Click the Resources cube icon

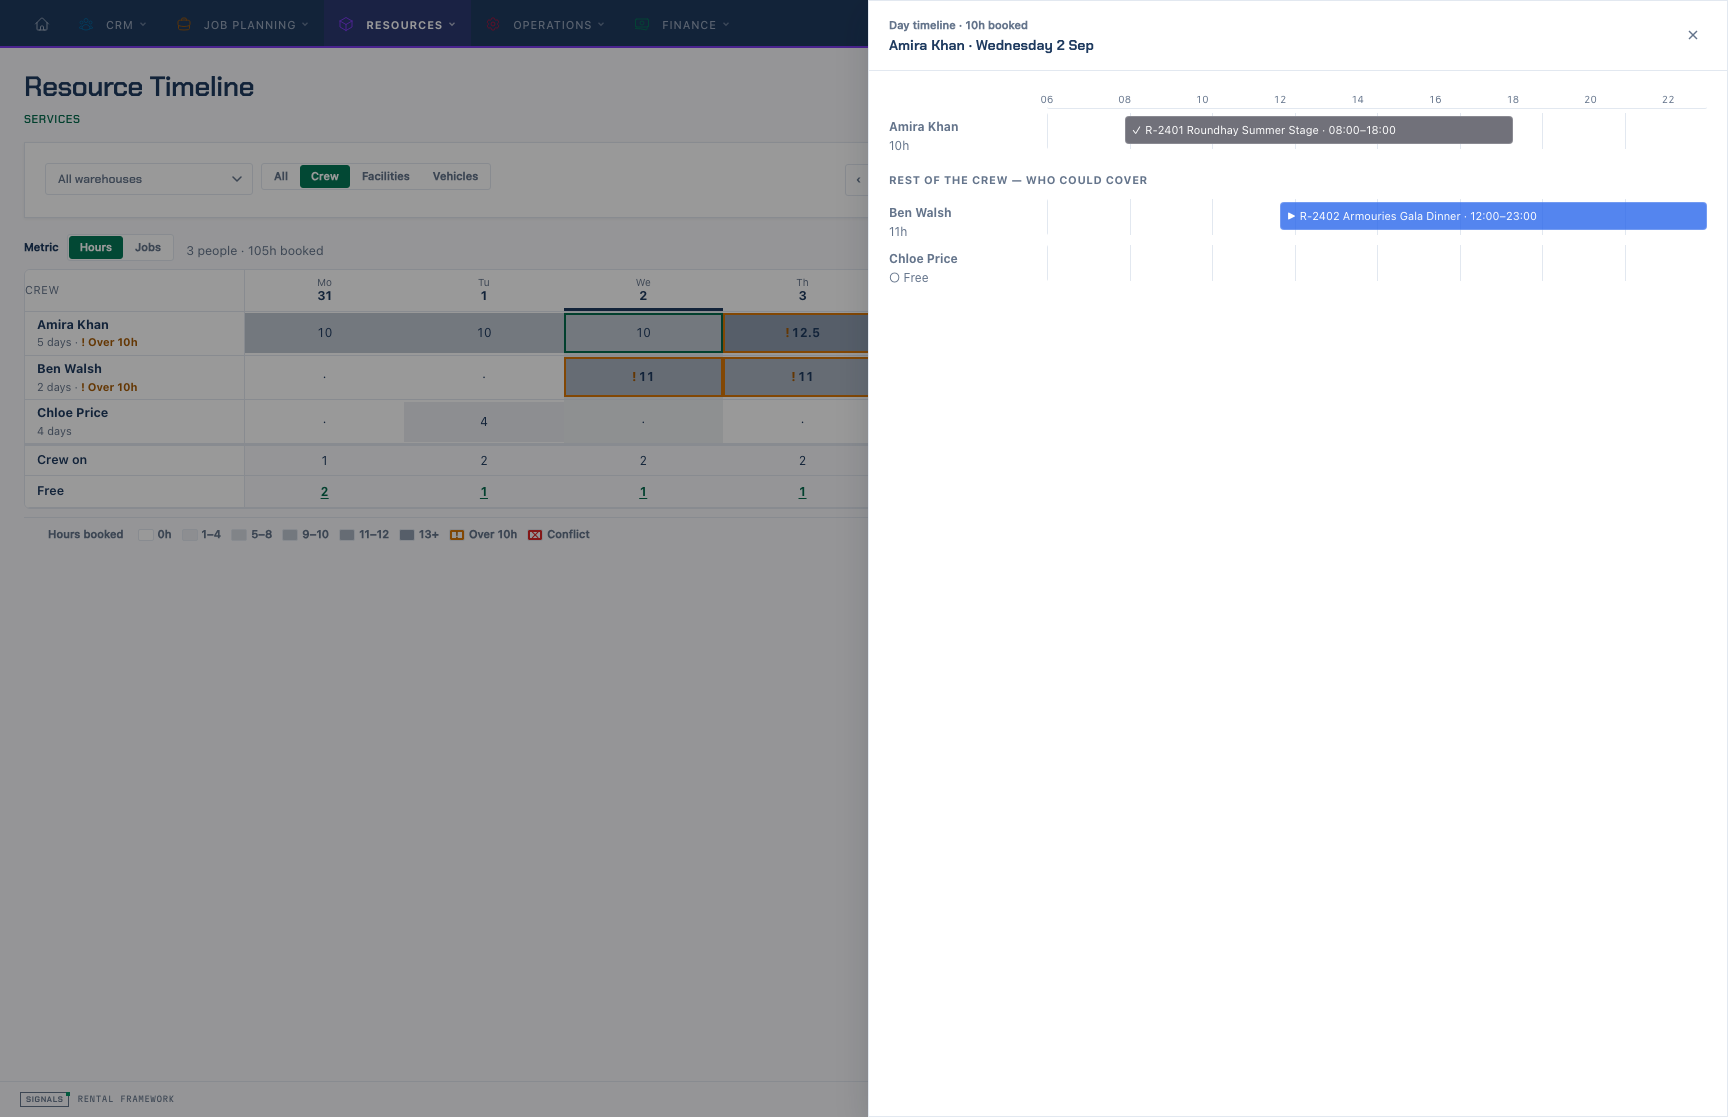click(346, 24)
